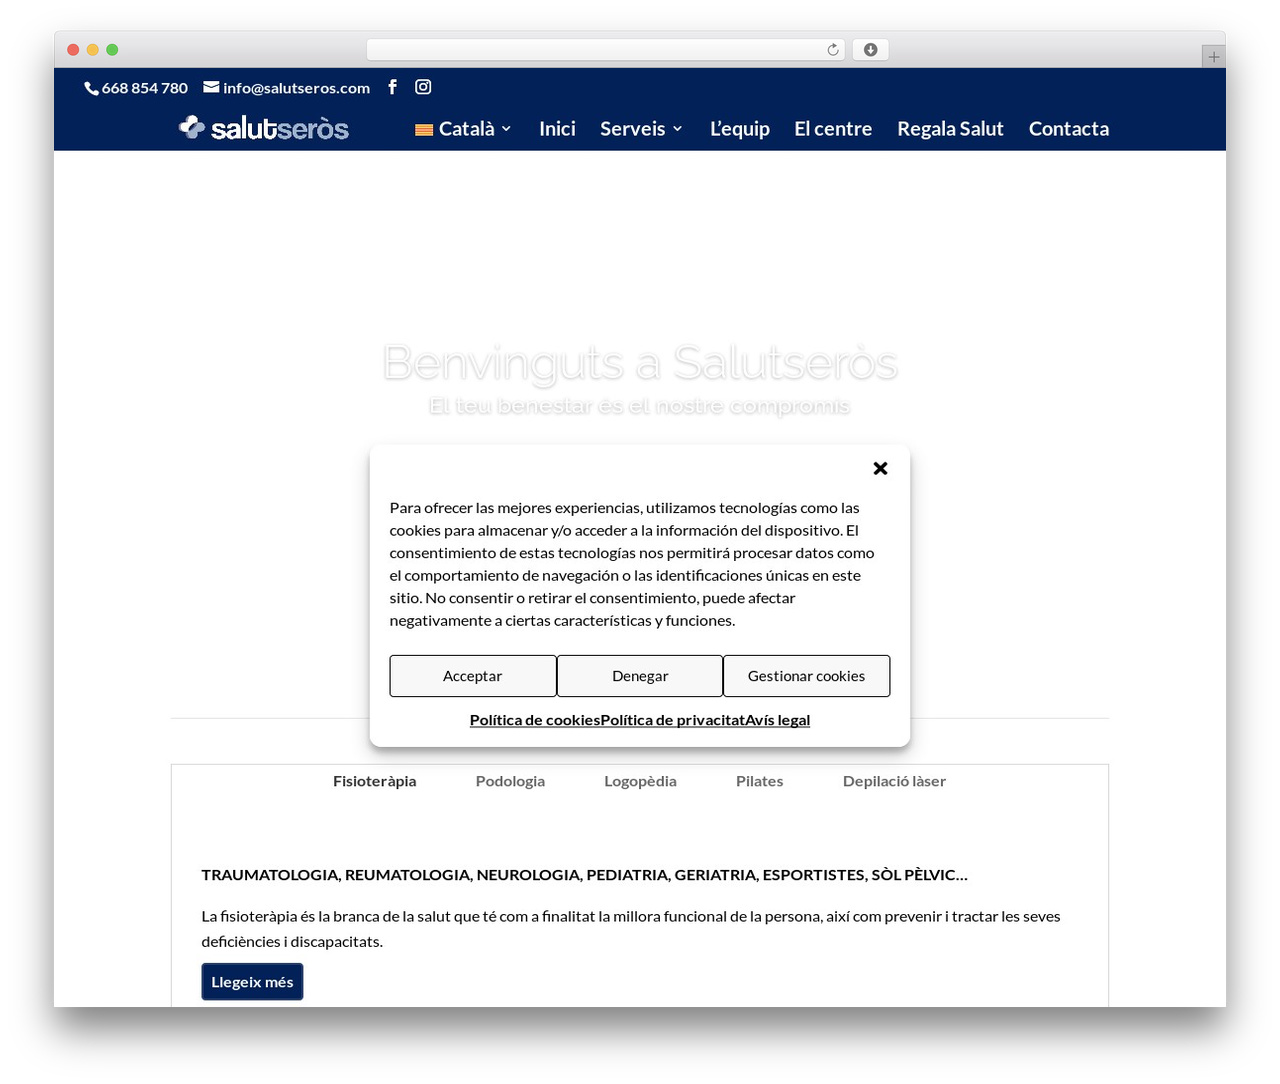The height and width of the screenshot is (1084, 1280).
Task: Select the Fisioteràpia tab
Action: pos(375,781)
